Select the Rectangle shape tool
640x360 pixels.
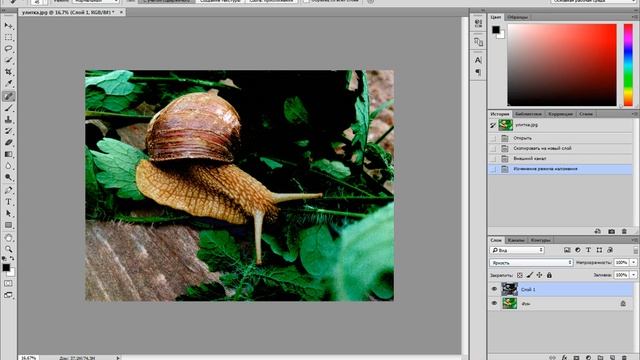pyautogui.click(x=8, y=225)
